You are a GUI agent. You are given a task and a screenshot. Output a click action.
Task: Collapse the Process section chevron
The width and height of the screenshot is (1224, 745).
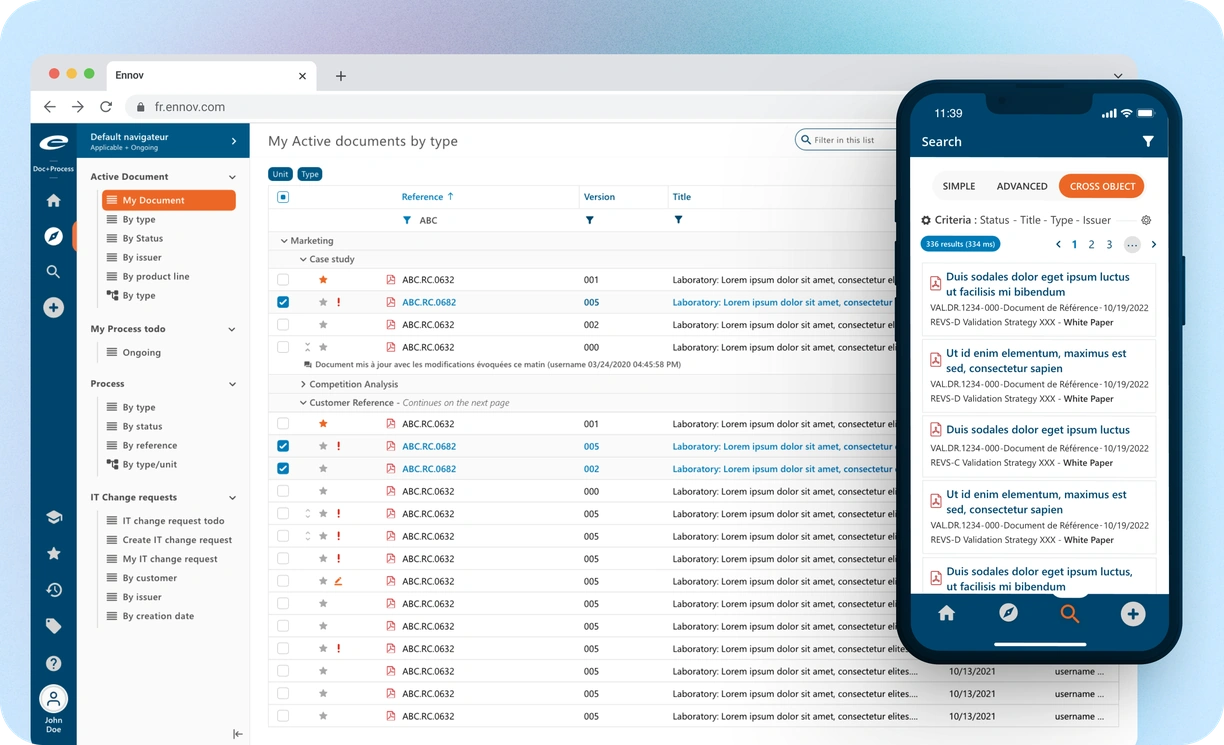point(232,384)
